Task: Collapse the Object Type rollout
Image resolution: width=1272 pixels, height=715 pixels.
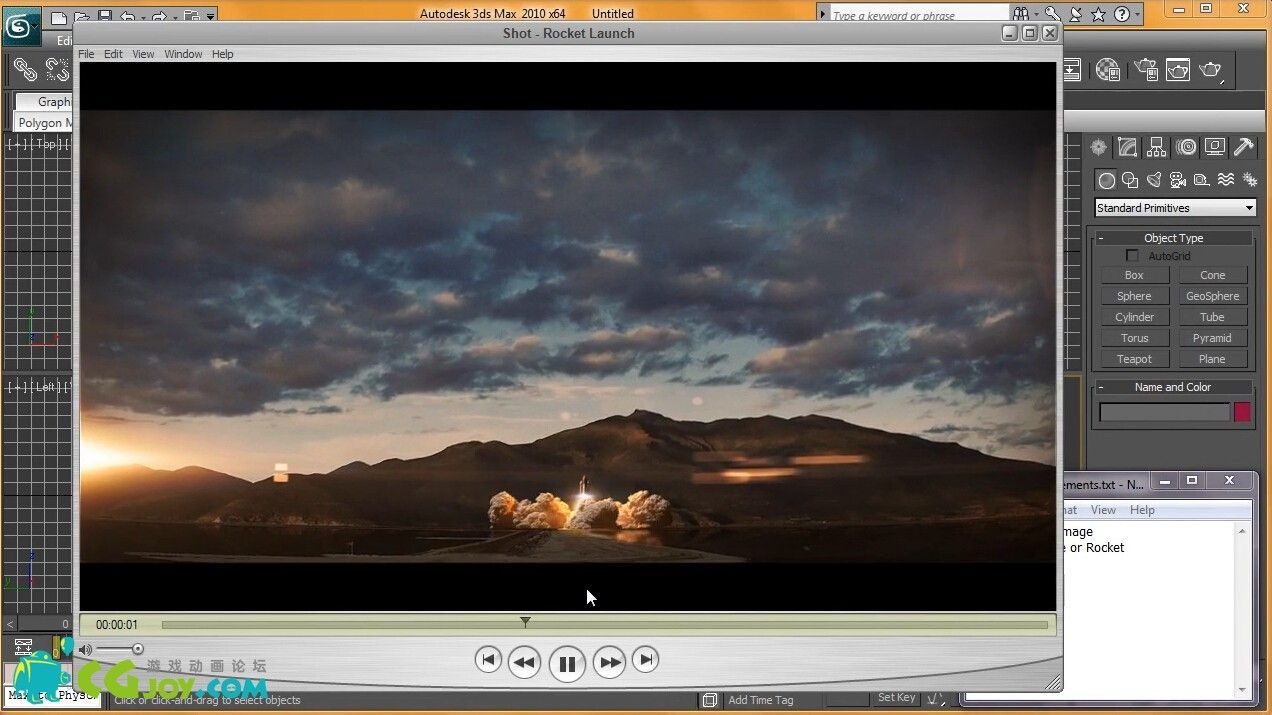Action: coord(1173,238)
